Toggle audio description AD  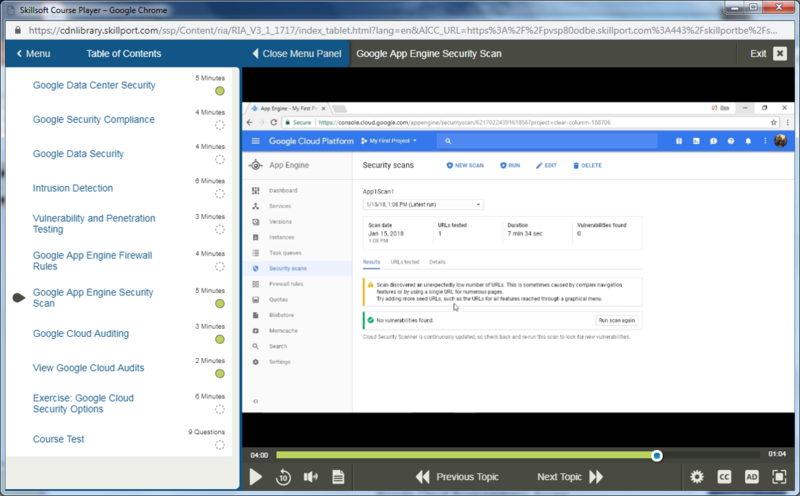pos(752,477)
